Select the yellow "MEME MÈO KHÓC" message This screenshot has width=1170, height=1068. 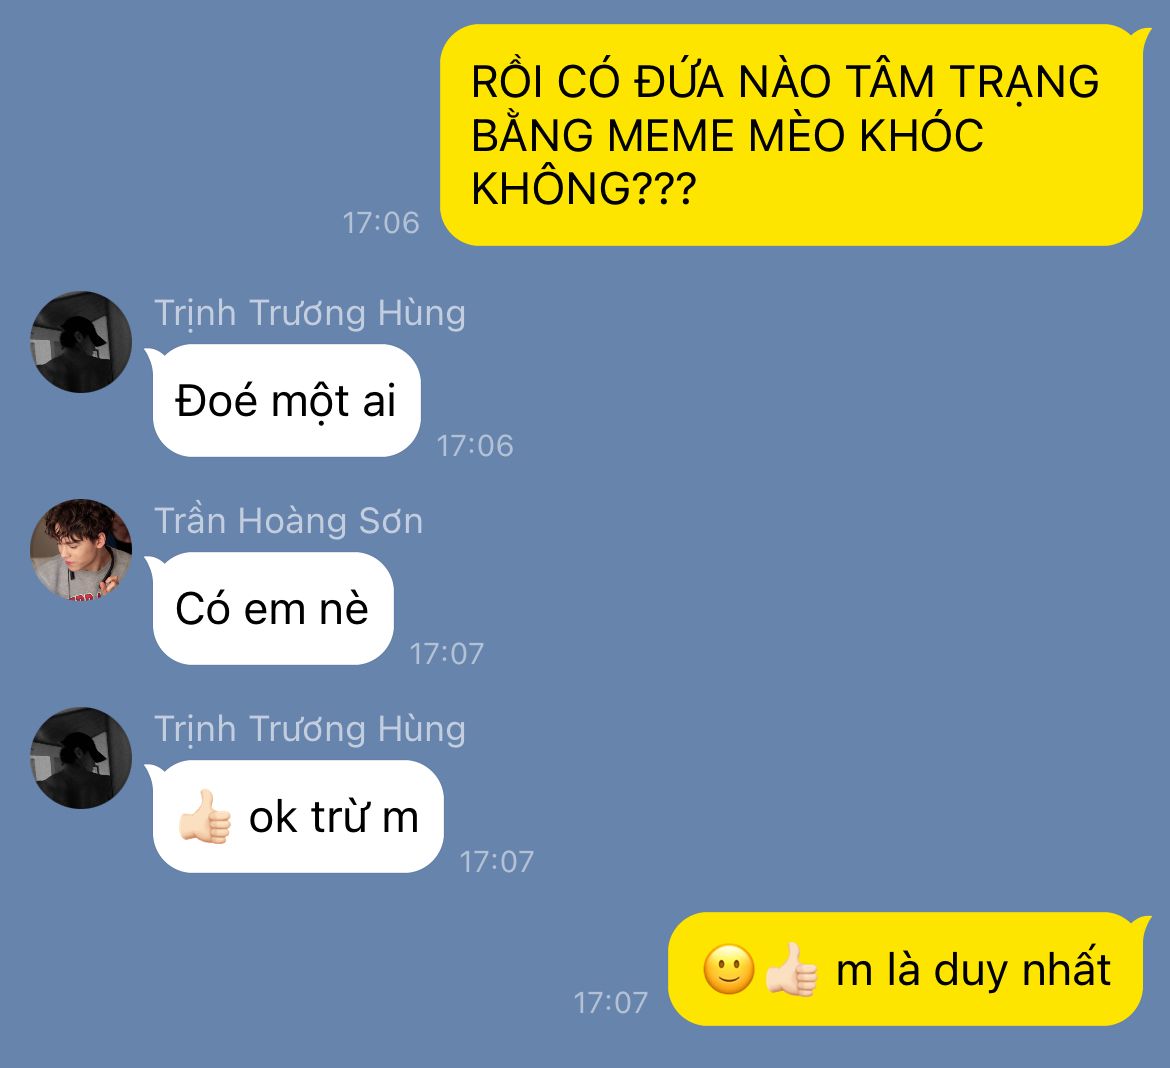pos(794,135)
